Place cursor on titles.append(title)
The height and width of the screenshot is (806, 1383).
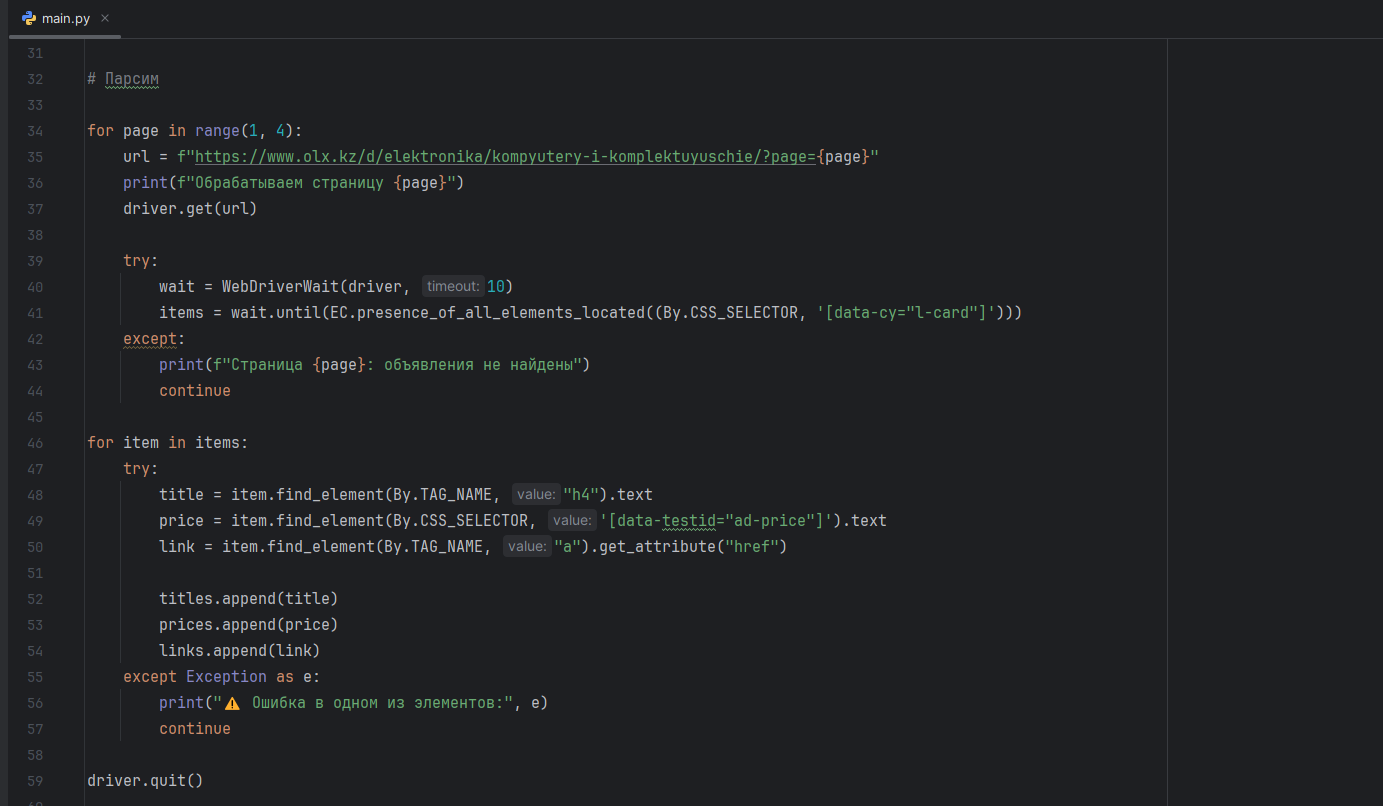(x=248, y=599)
